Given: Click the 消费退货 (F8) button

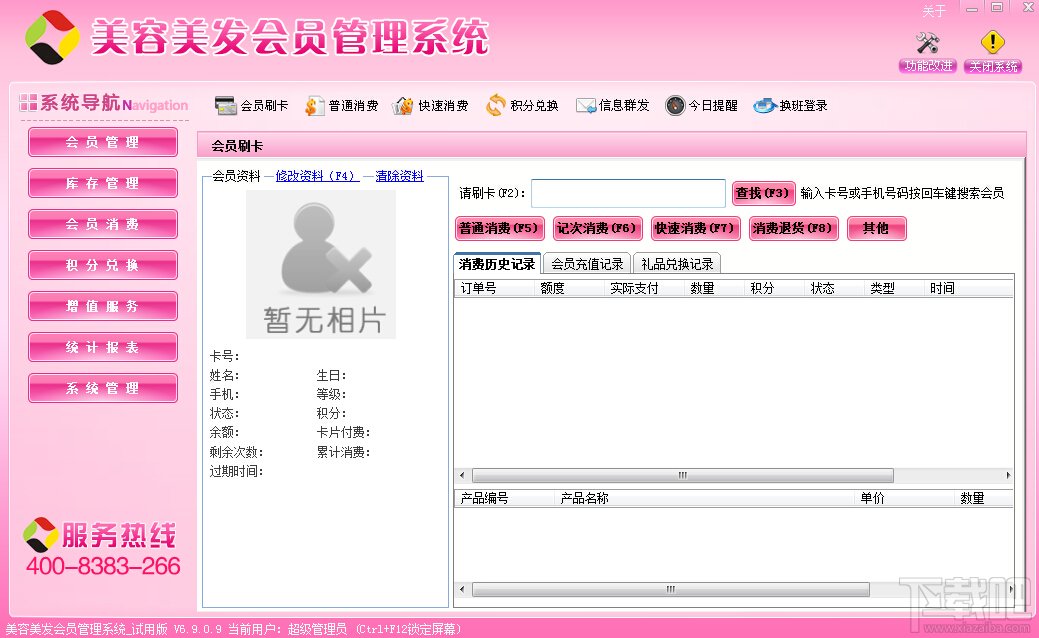Looking at the screenshot, I should [793, 229].
